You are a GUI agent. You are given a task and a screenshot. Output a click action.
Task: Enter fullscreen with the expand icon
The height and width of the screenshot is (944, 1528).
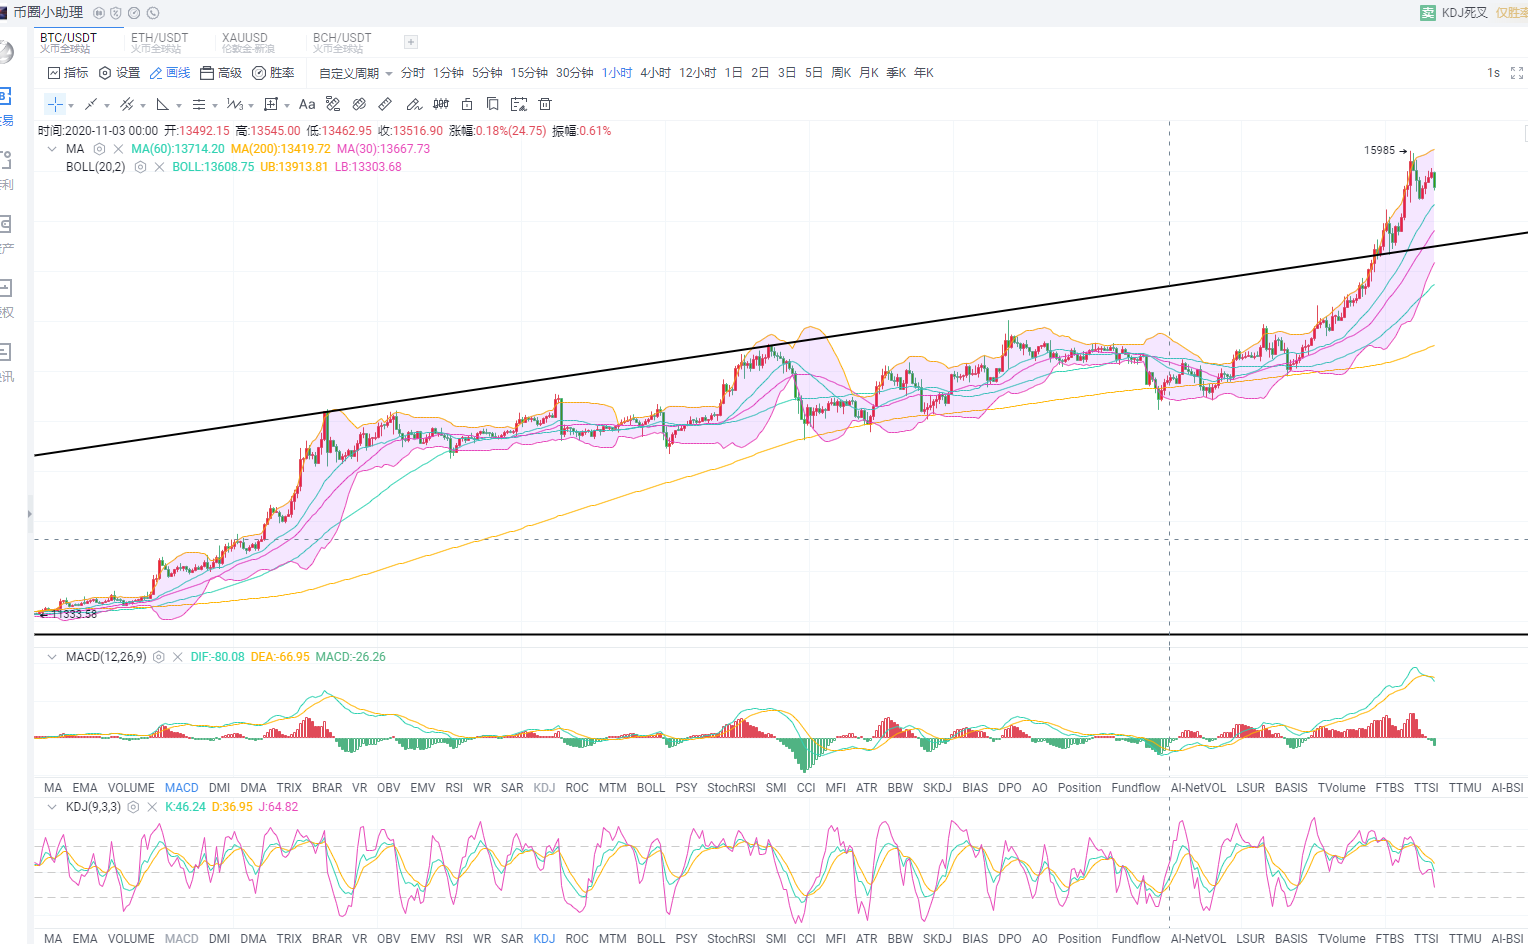[1516, 73]
